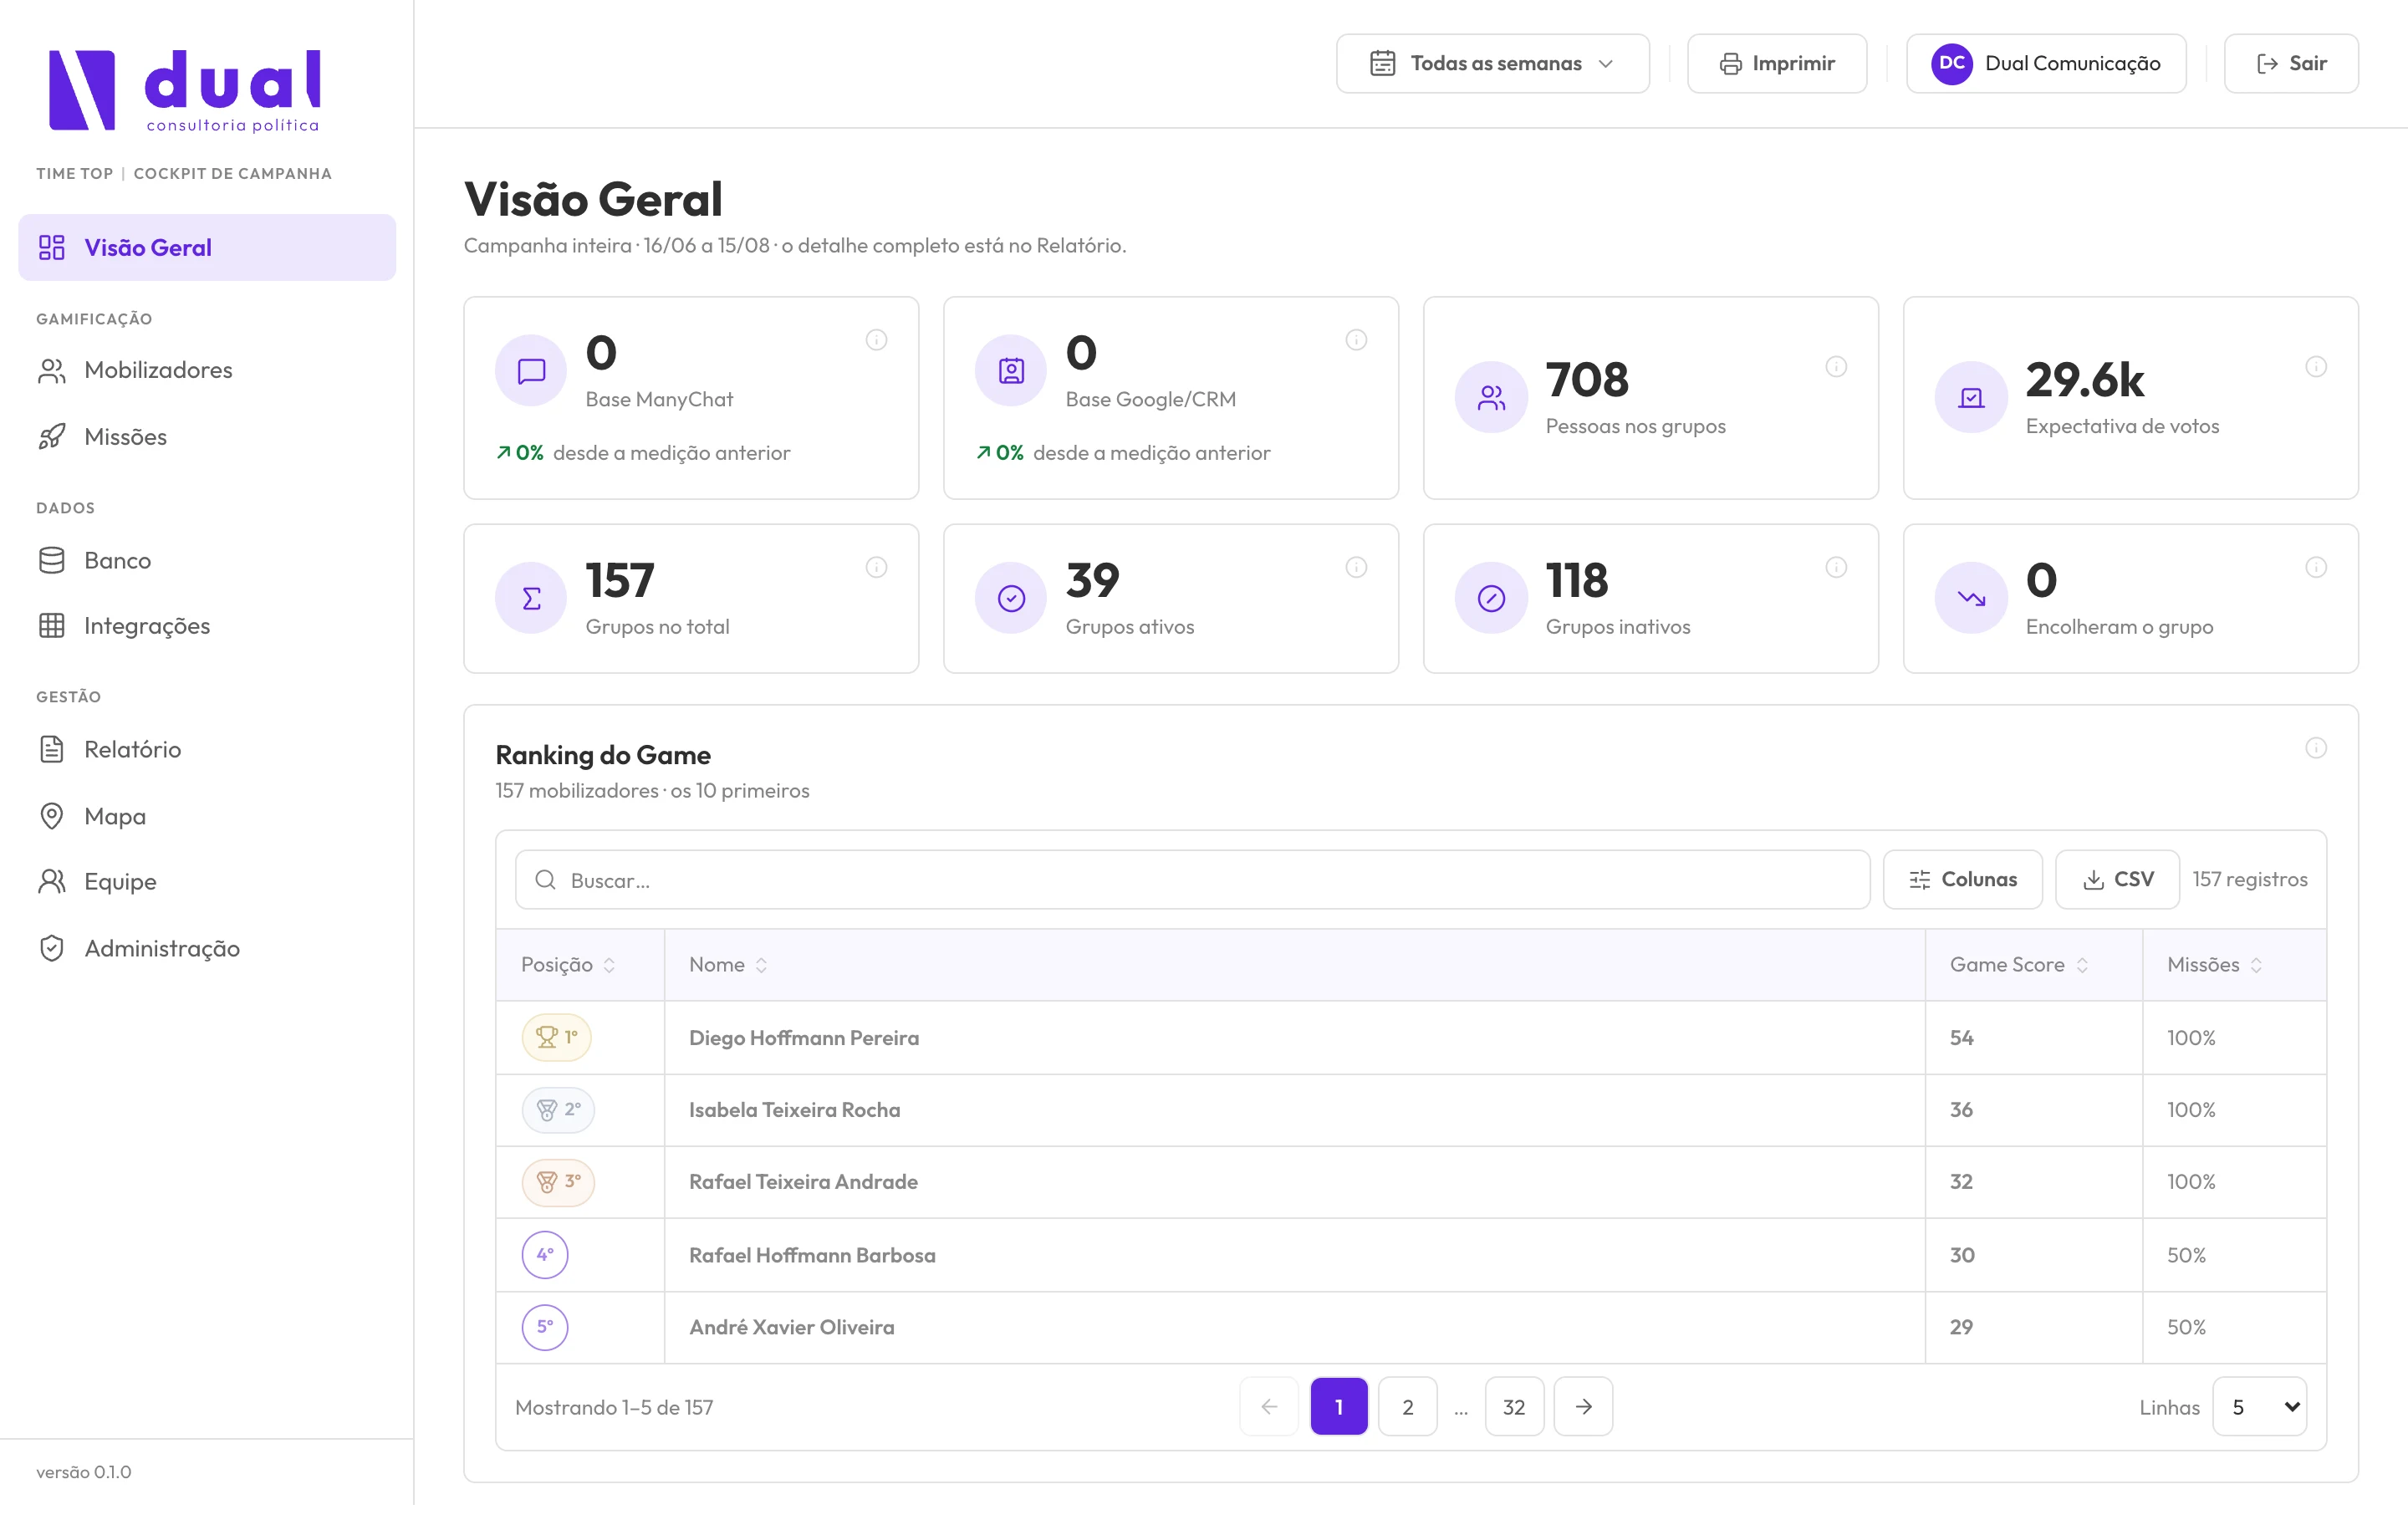2408x1525 pixels.
Task: Click info icon on Pessoas nos grupos card
Action: click(x=1836, y=367)
